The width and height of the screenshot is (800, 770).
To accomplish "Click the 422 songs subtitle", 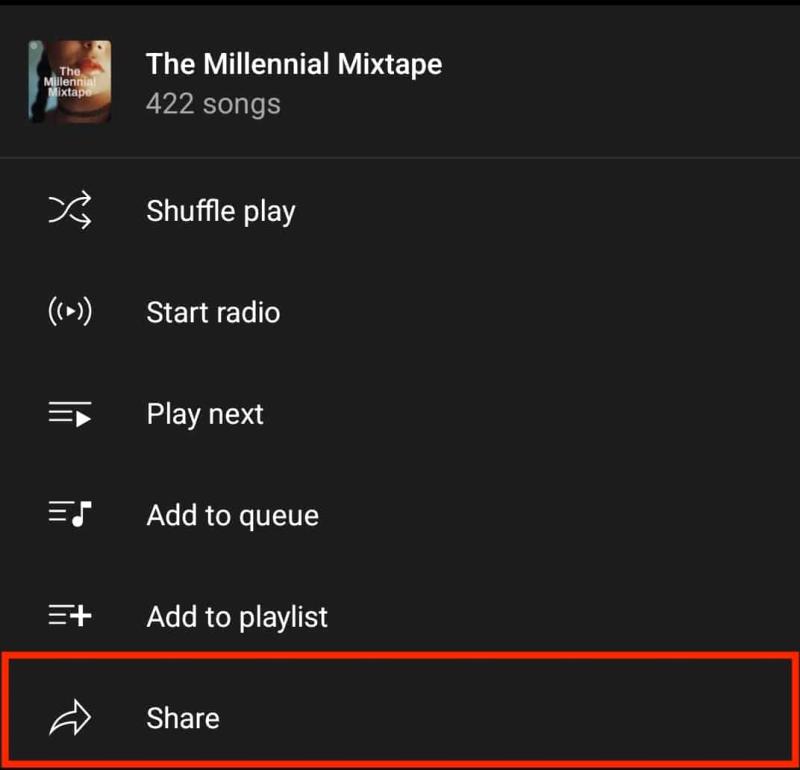I will [x=213, y=104].
